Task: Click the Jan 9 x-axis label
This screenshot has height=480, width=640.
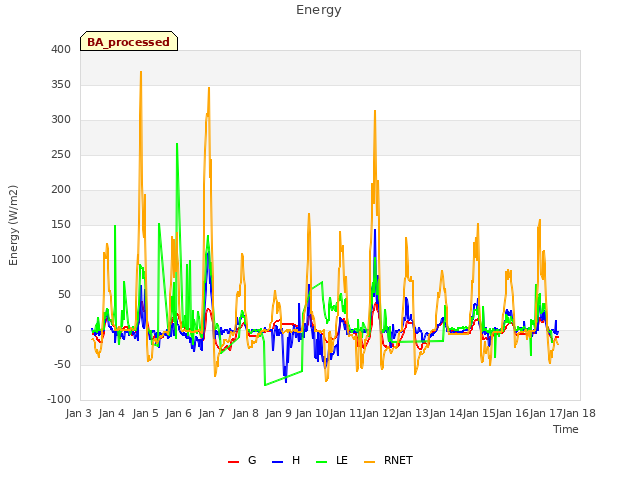Action: pyautogui.click(x=278, y=413)
